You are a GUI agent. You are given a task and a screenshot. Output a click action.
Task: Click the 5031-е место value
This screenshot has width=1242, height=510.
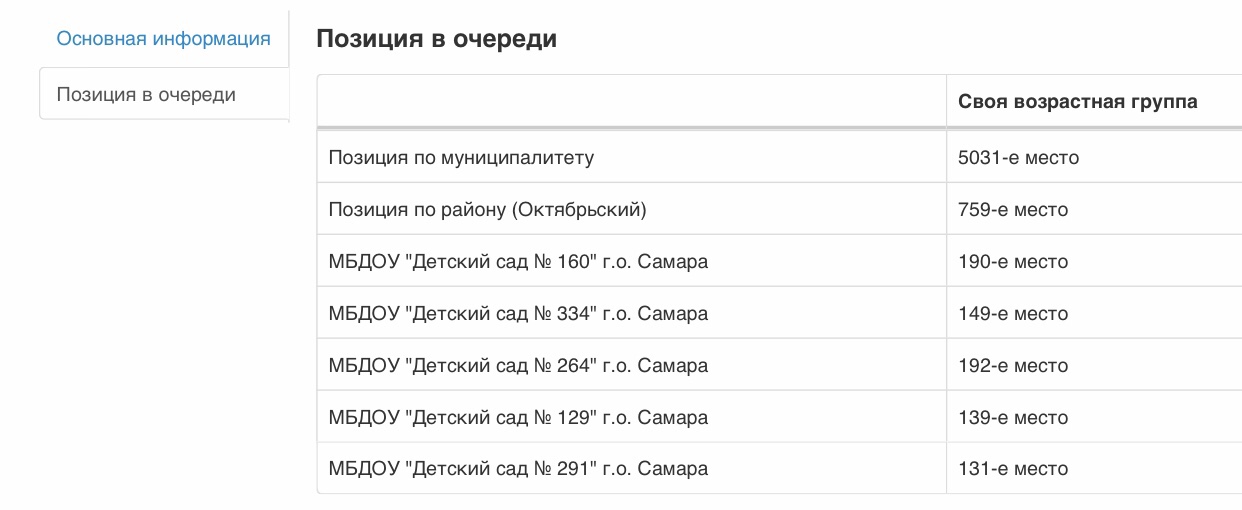coord(1018,157)
